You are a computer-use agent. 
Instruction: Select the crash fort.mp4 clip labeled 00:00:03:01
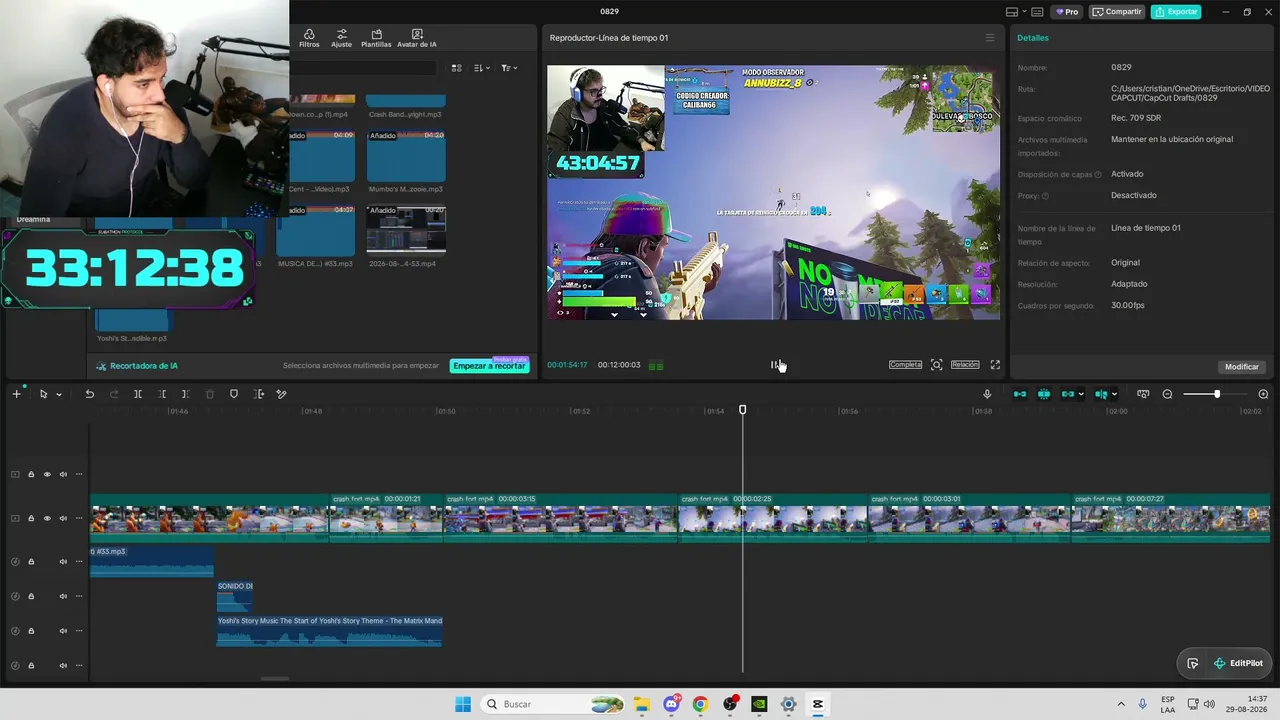969,518
